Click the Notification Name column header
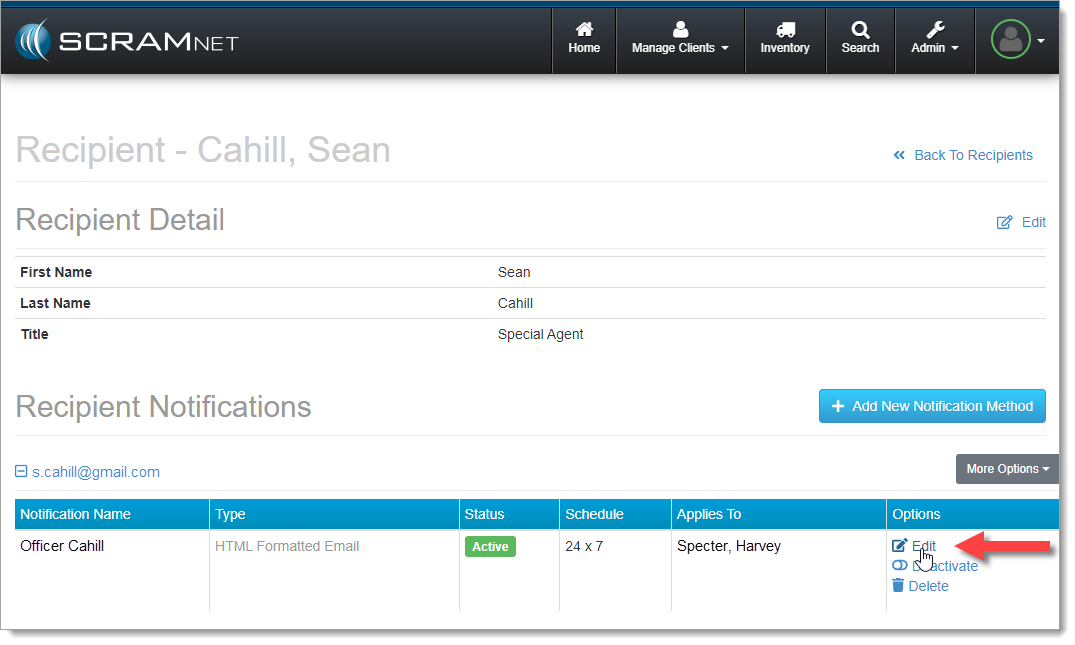1075x645 pixels. pos(76,514)
